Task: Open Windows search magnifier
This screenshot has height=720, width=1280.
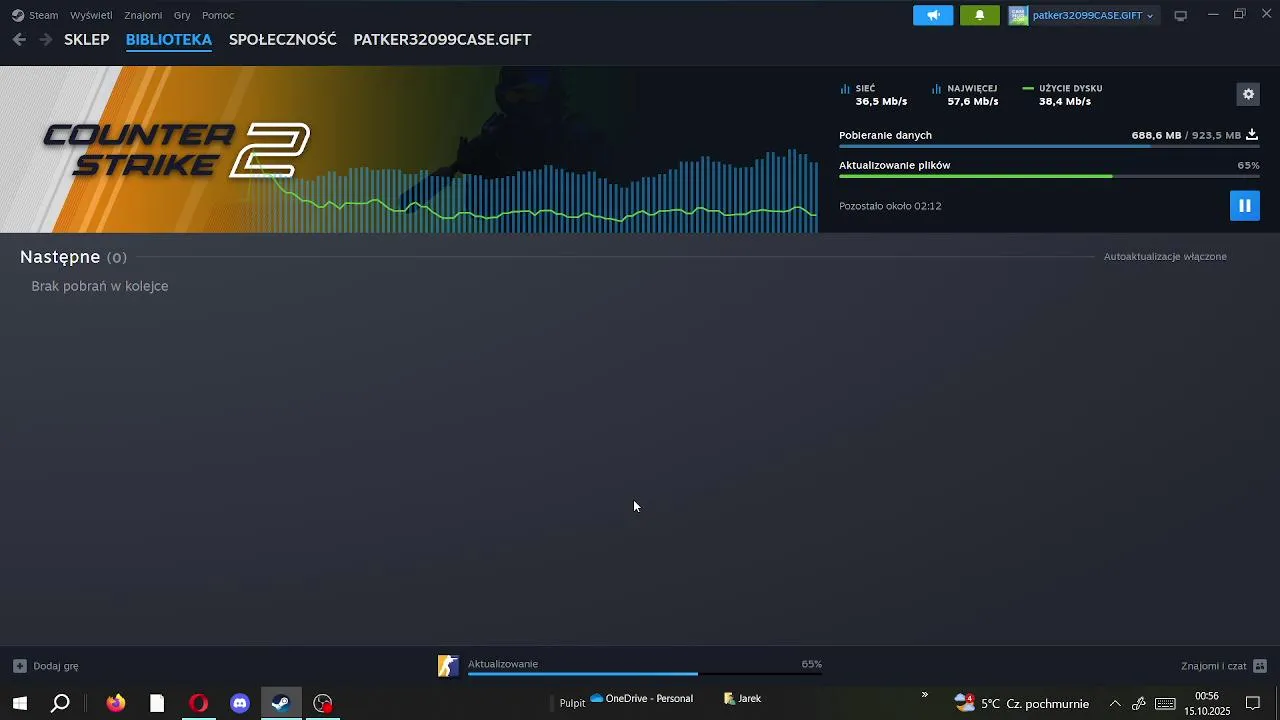Action: [60, 703]
